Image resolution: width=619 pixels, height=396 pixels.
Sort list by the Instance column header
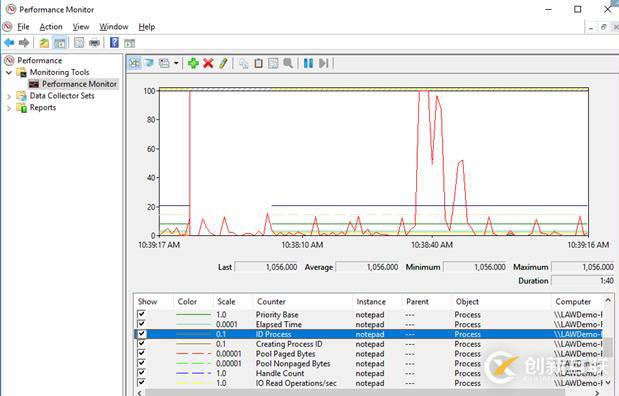377,302
